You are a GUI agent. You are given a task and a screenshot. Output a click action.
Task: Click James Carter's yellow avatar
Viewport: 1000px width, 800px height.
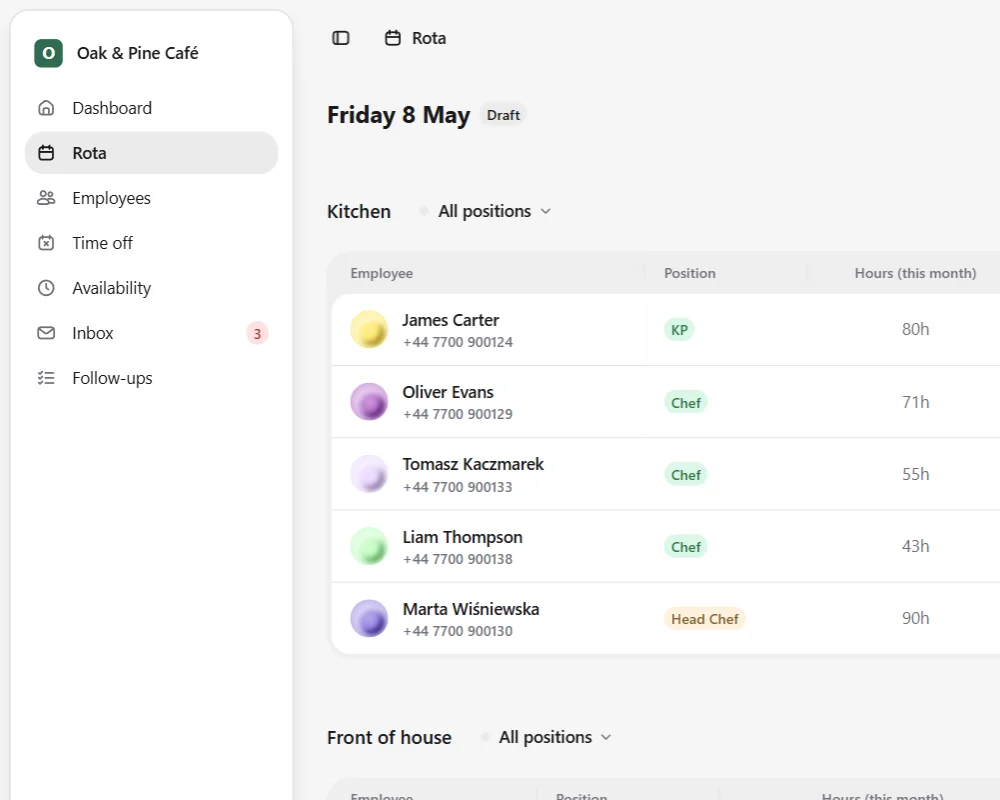pos(369,329)
